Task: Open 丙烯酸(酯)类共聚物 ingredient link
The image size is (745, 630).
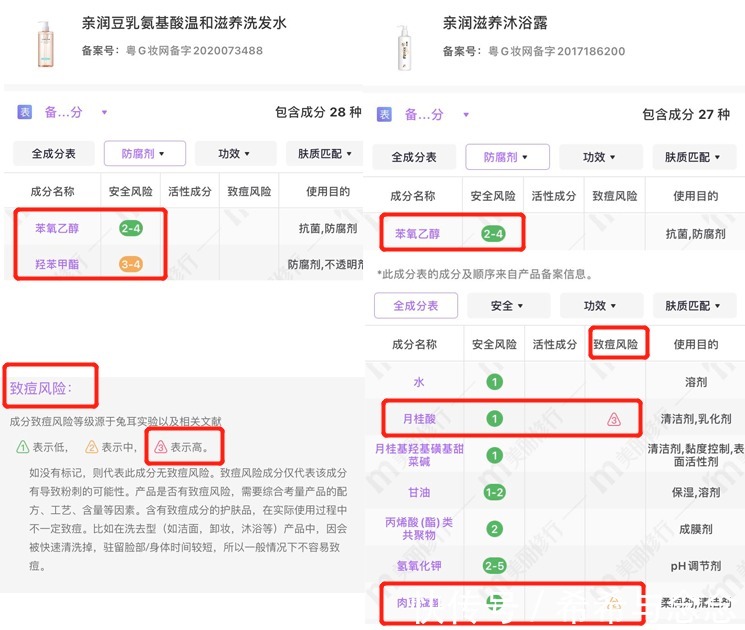Action: (419, 529)
